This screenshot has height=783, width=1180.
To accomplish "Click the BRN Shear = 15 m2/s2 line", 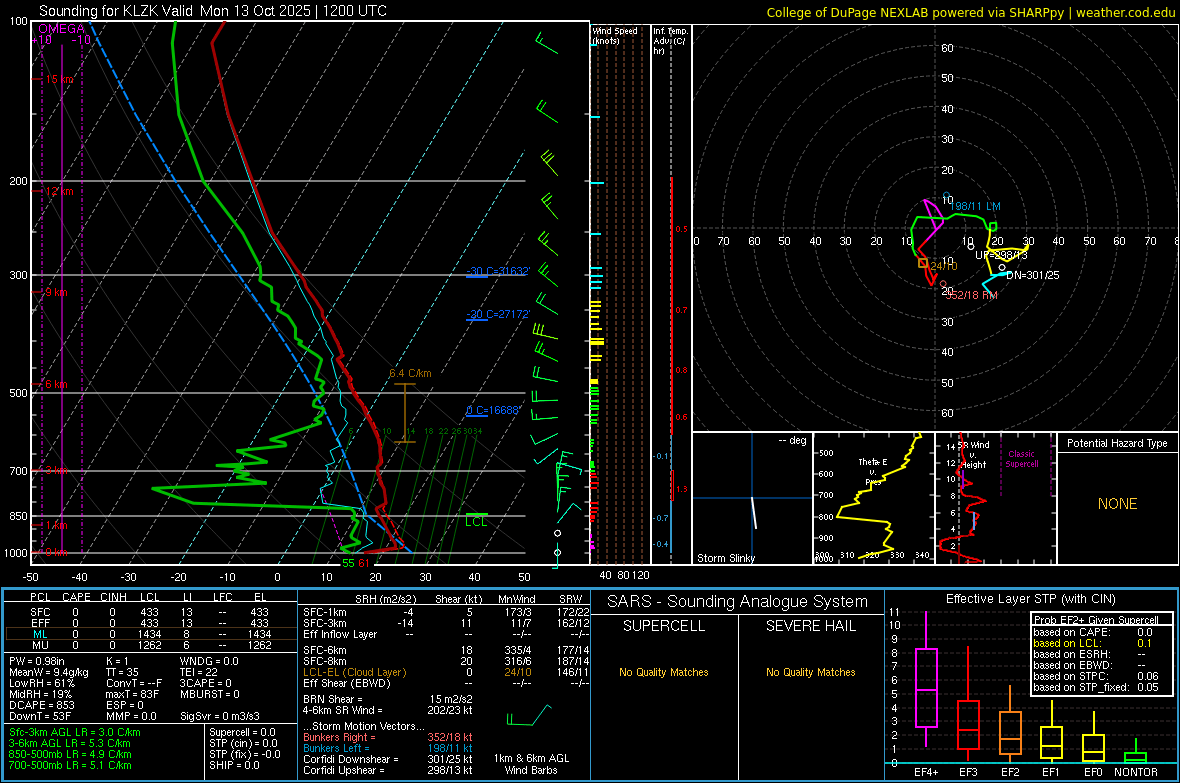I will [388, 699].
